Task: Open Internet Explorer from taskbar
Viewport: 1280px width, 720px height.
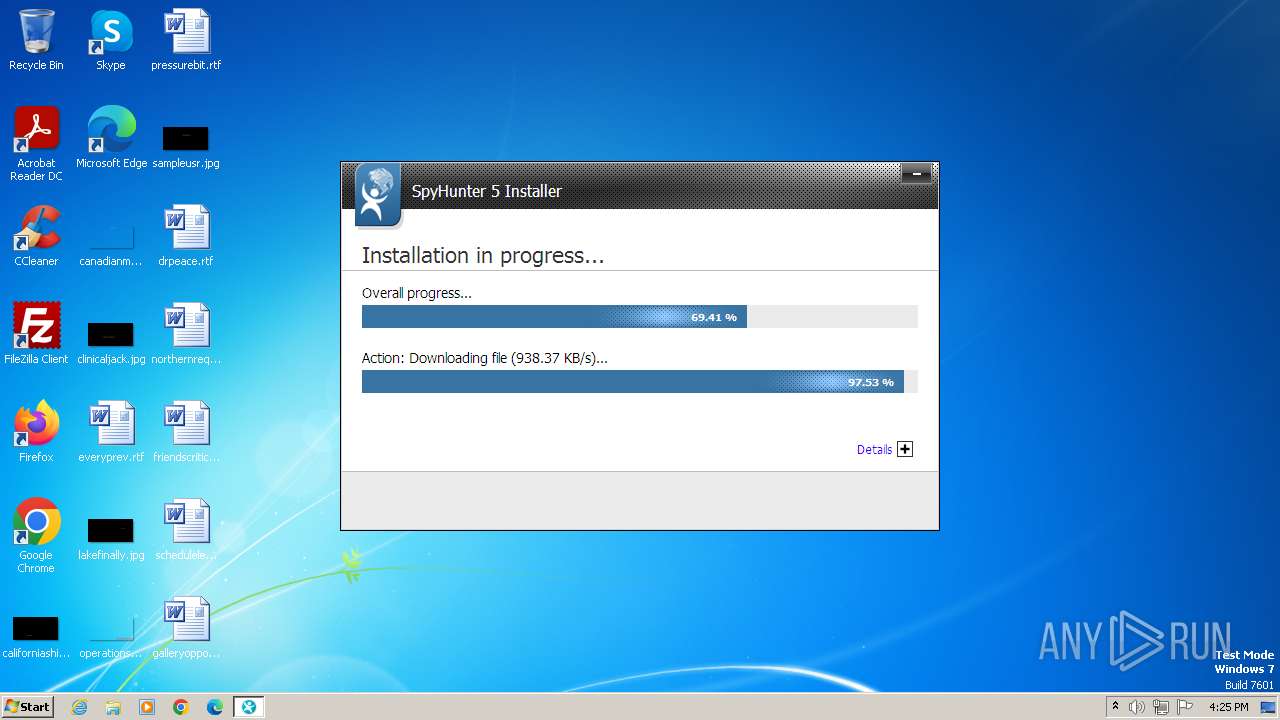Action: click(80, 707)
